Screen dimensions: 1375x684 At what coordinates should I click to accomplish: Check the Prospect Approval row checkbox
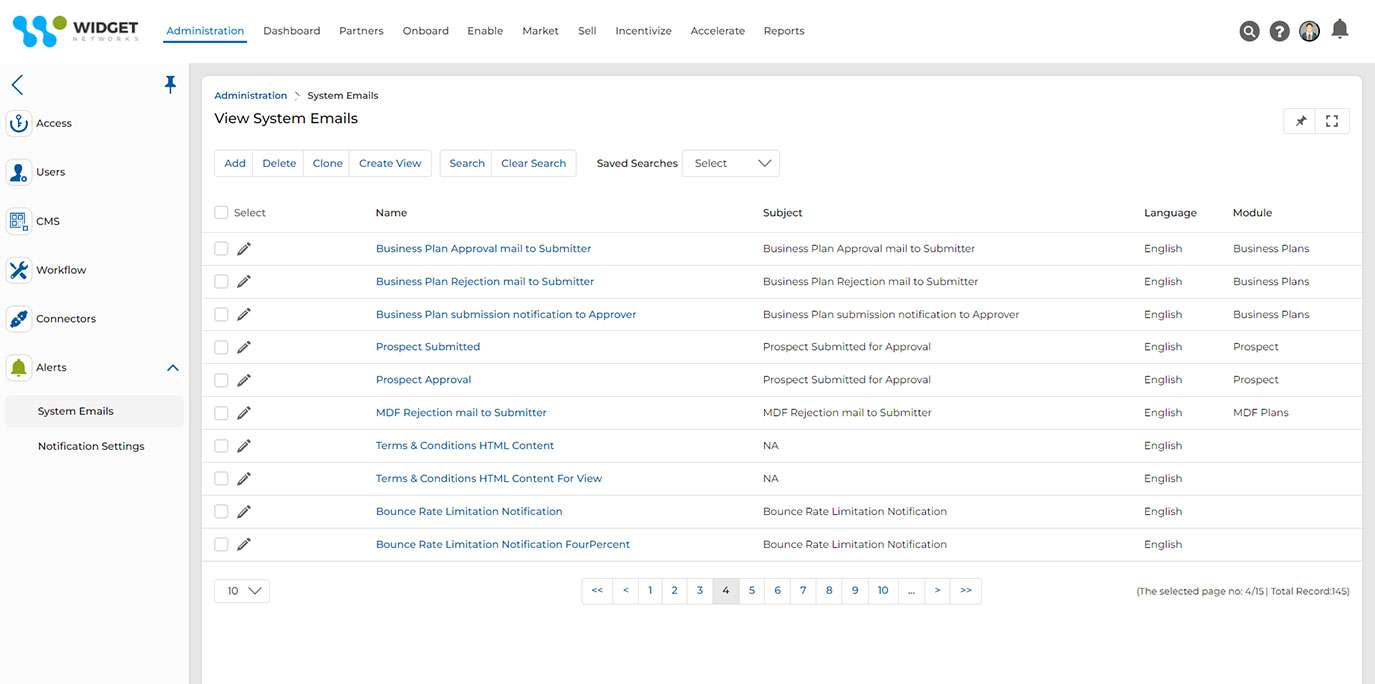click(x=221, y=380)
